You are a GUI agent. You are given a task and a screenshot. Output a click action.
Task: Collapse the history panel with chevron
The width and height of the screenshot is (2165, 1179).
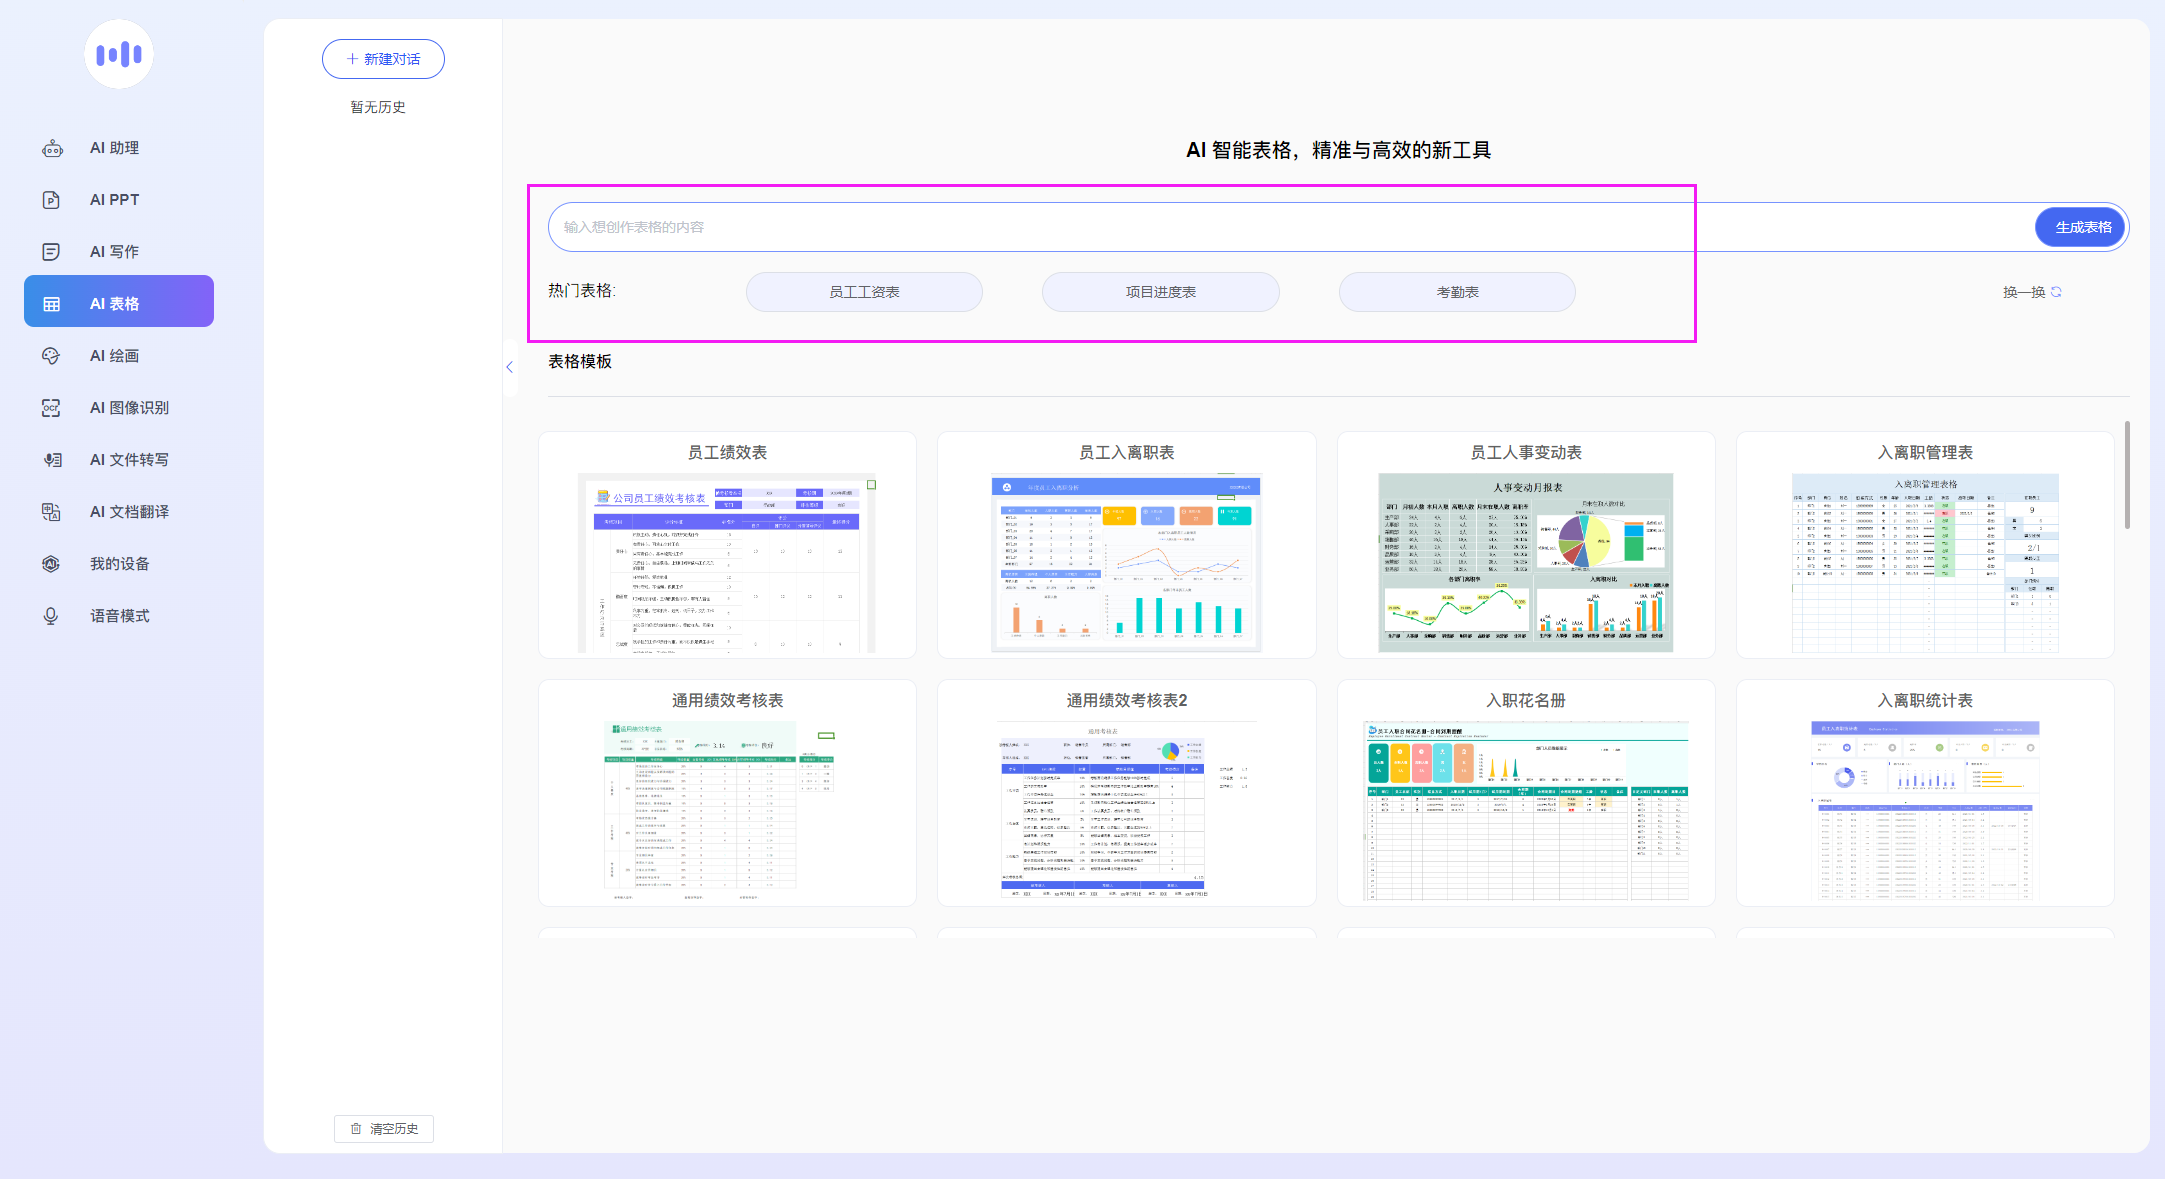[510, 367]
